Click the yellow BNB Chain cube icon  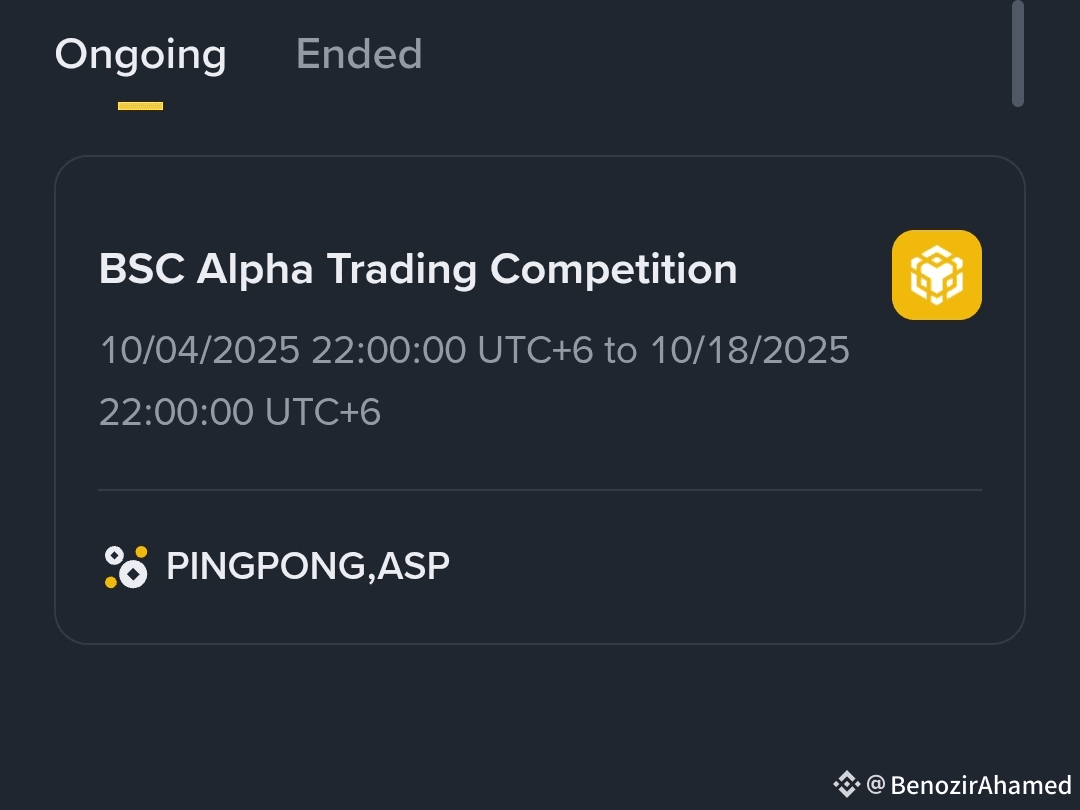936,275
